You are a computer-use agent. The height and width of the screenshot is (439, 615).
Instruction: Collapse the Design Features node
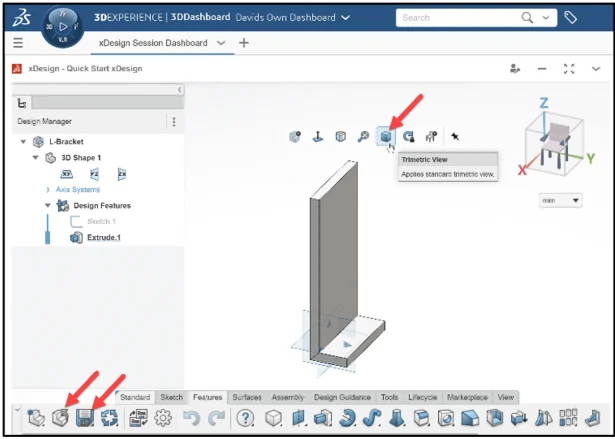(x=47, y=205)
